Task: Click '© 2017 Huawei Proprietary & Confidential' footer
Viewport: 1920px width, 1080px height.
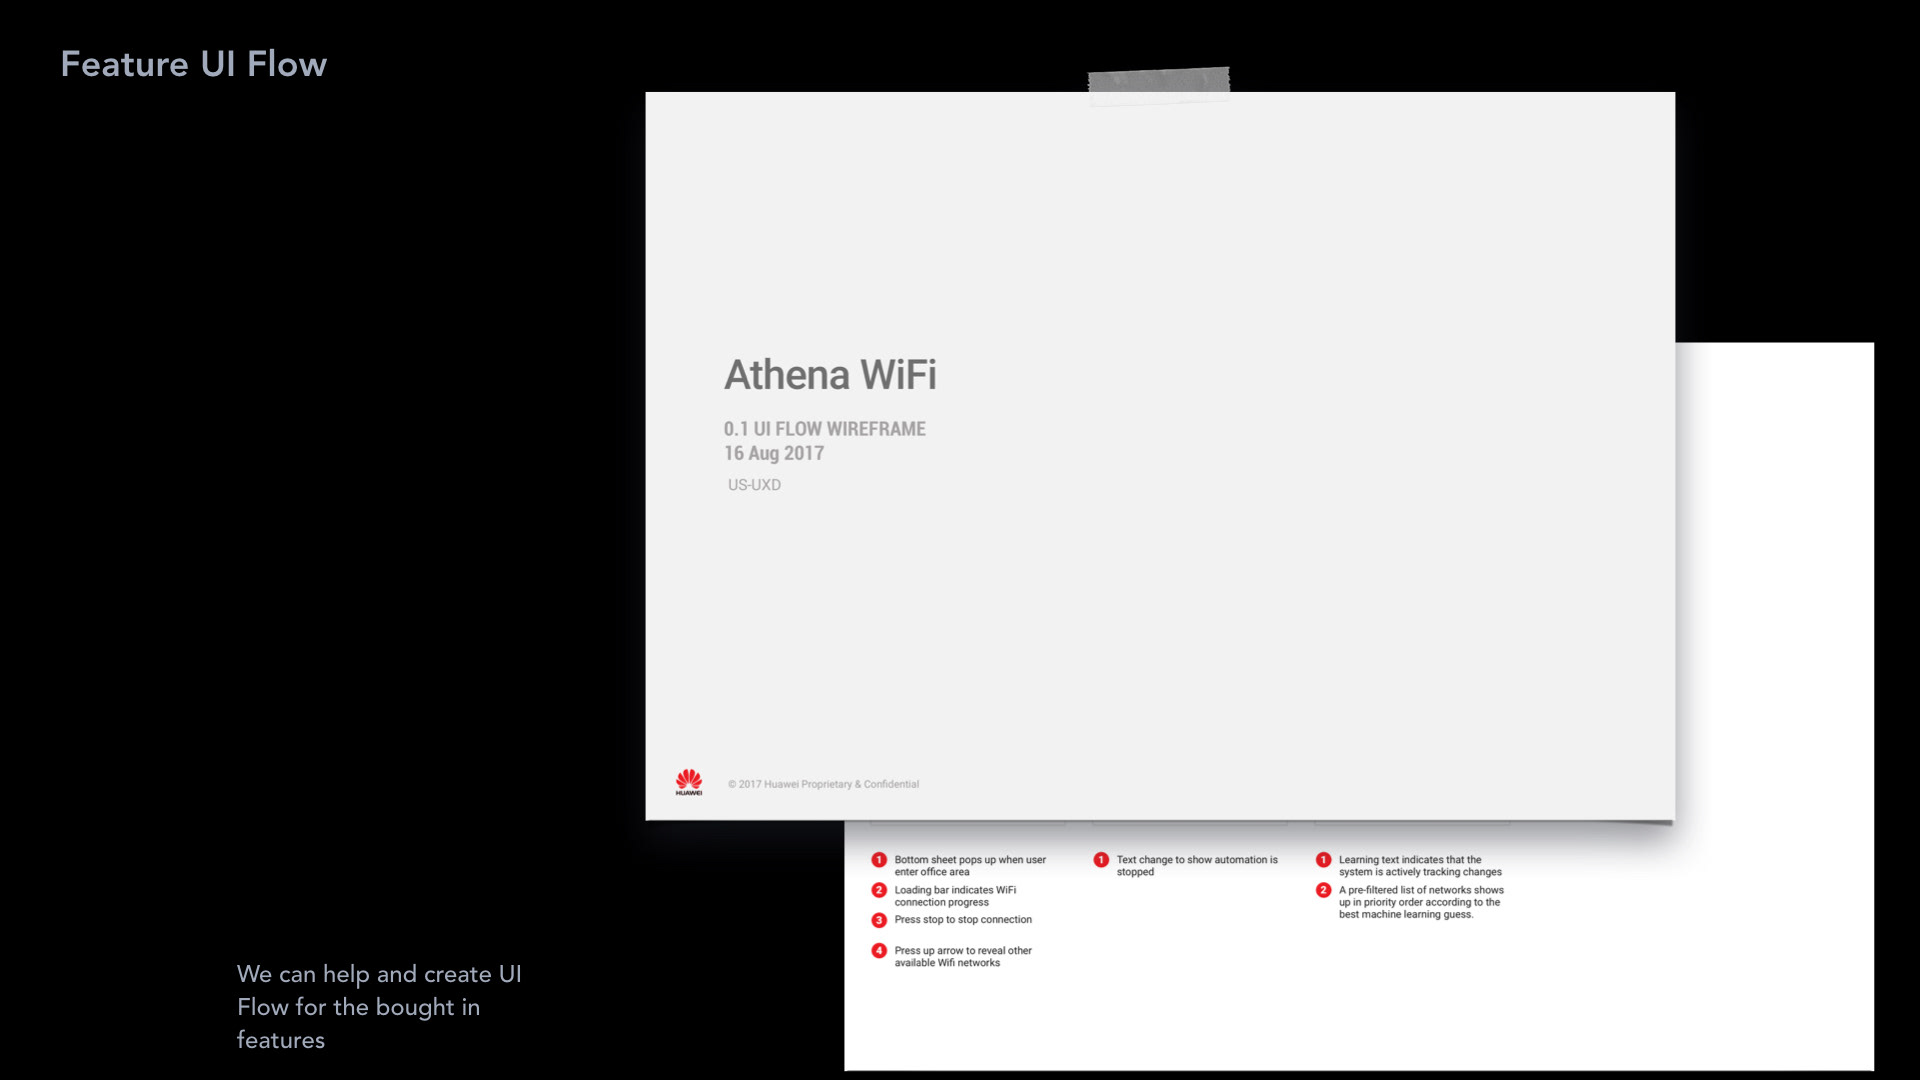Action: (x=823, y=784)
